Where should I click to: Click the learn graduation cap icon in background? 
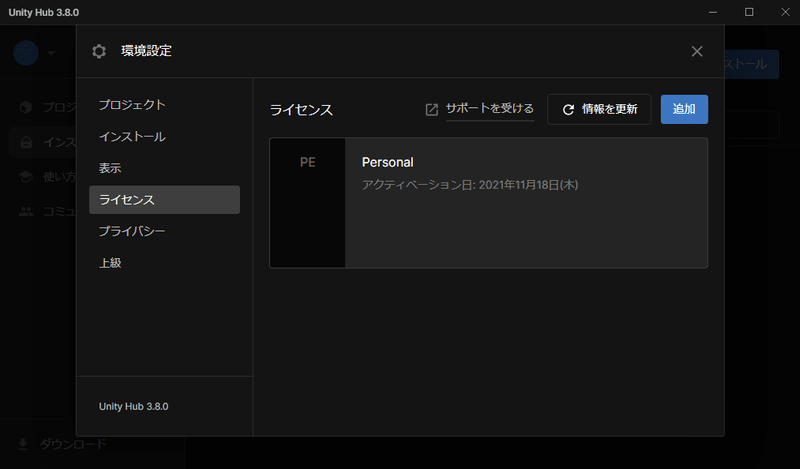coord(26,177)
